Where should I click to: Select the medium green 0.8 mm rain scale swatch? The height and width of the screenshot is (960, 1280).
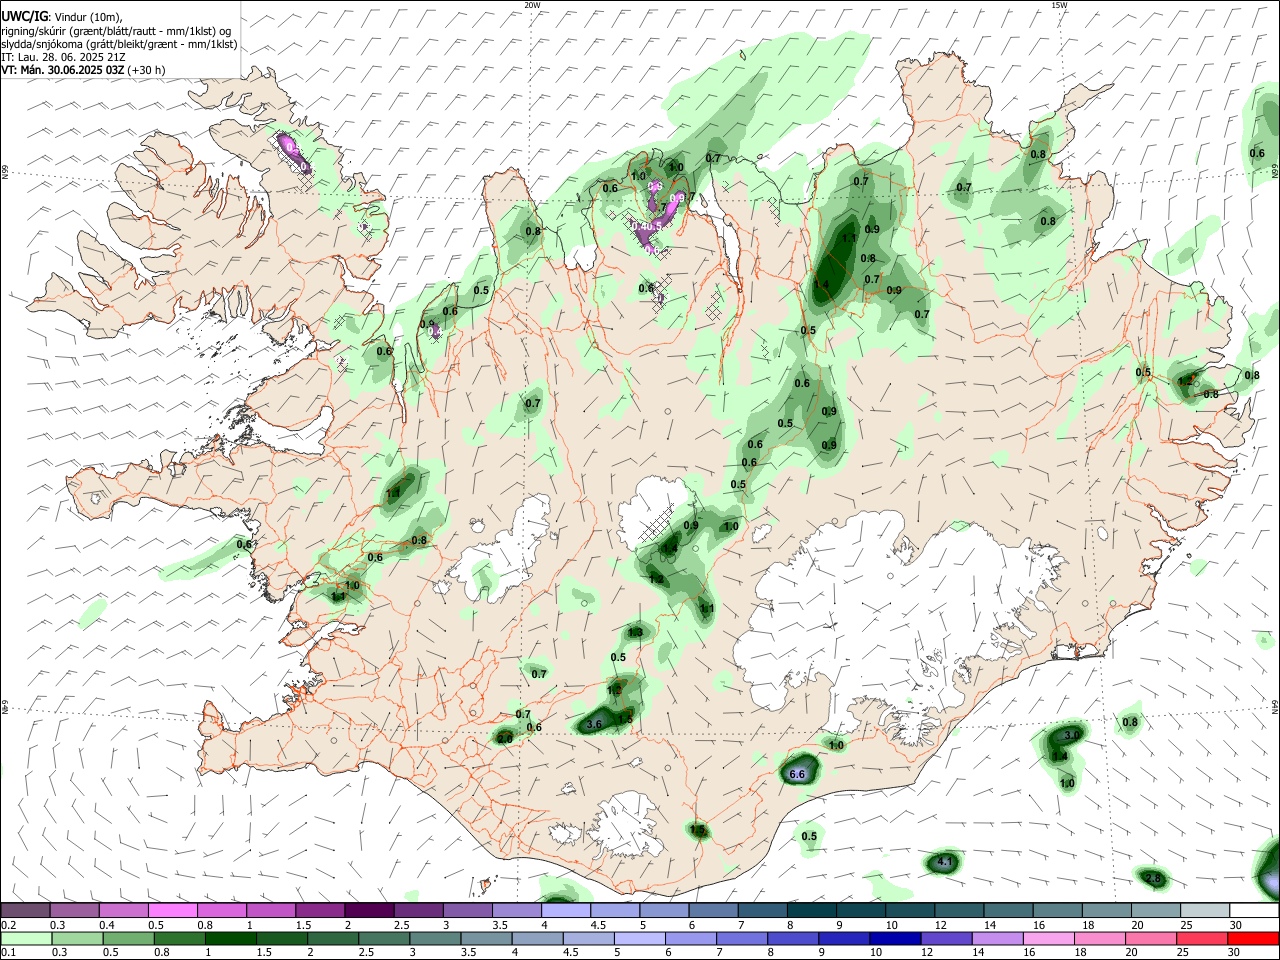179,938
